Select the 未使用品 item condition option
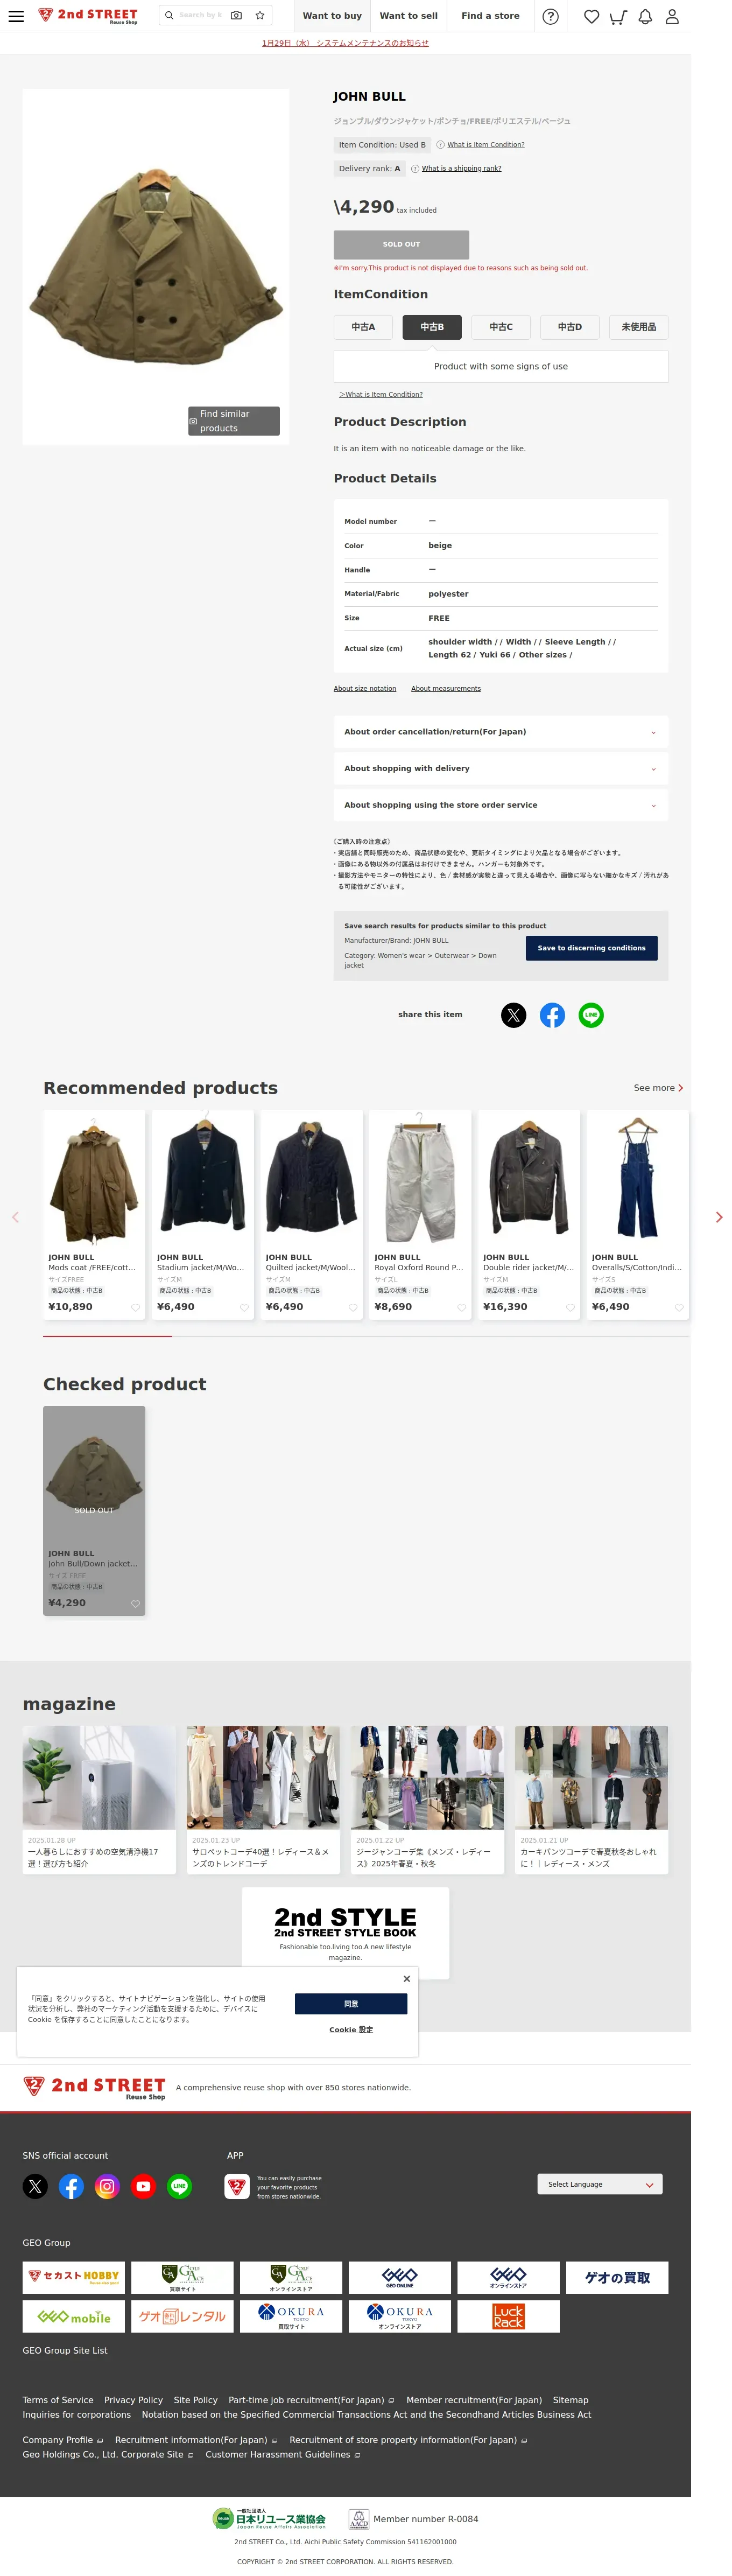Screen dimensions: 732x2576 pyautogui.click(x=639, y=327)
